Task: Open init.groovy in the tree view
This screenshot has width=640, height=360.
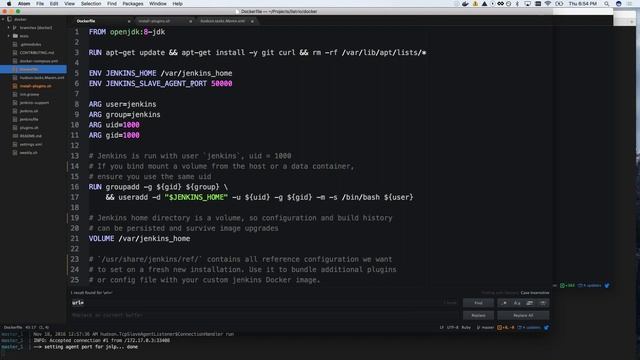Action: 29,94
